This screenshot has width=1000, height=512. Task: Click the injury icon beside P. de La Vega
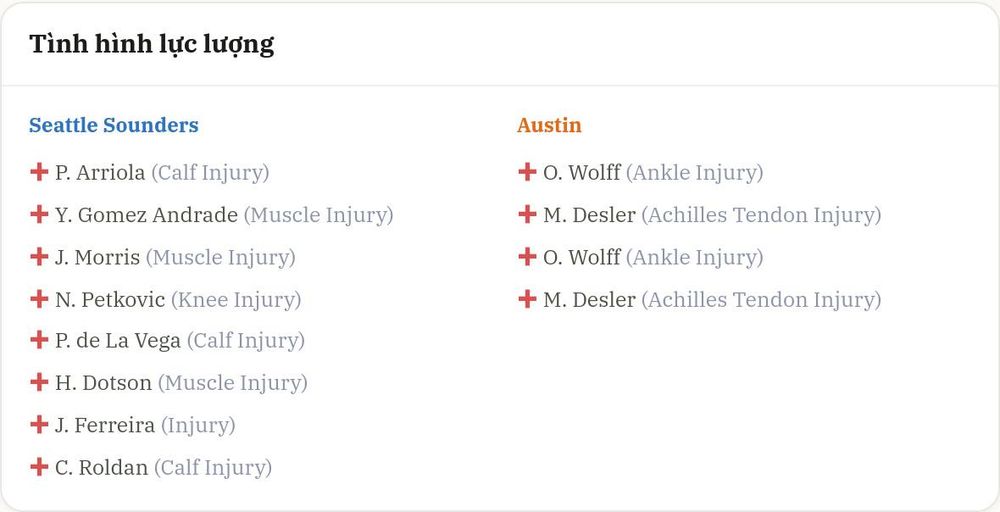(39, 340)
